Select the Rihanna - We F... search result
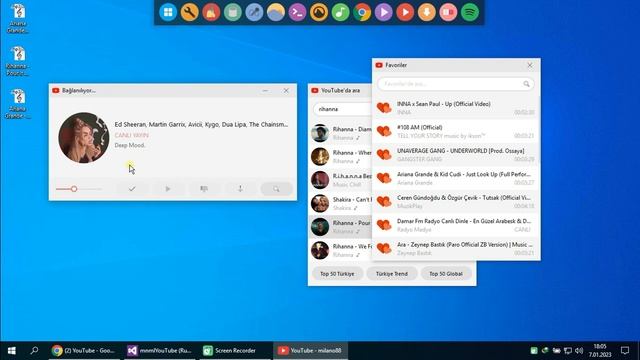This screenshot has width=640, height=360. coord(340,250)
